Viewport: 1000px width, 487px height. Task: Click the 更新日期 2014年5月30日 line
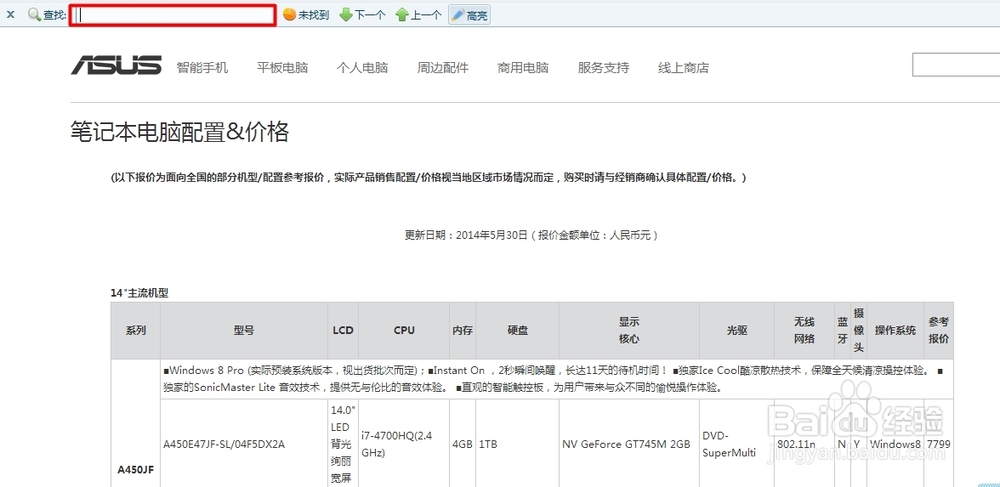click(x=532, y=235)
